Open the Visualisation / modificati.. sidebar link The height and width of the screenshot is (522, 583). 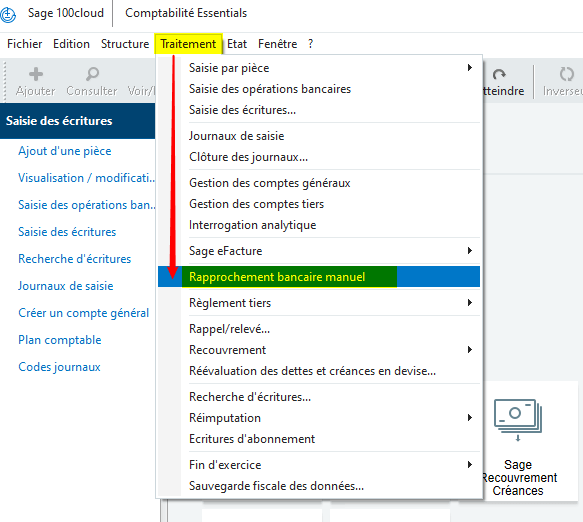pos(86,178)
